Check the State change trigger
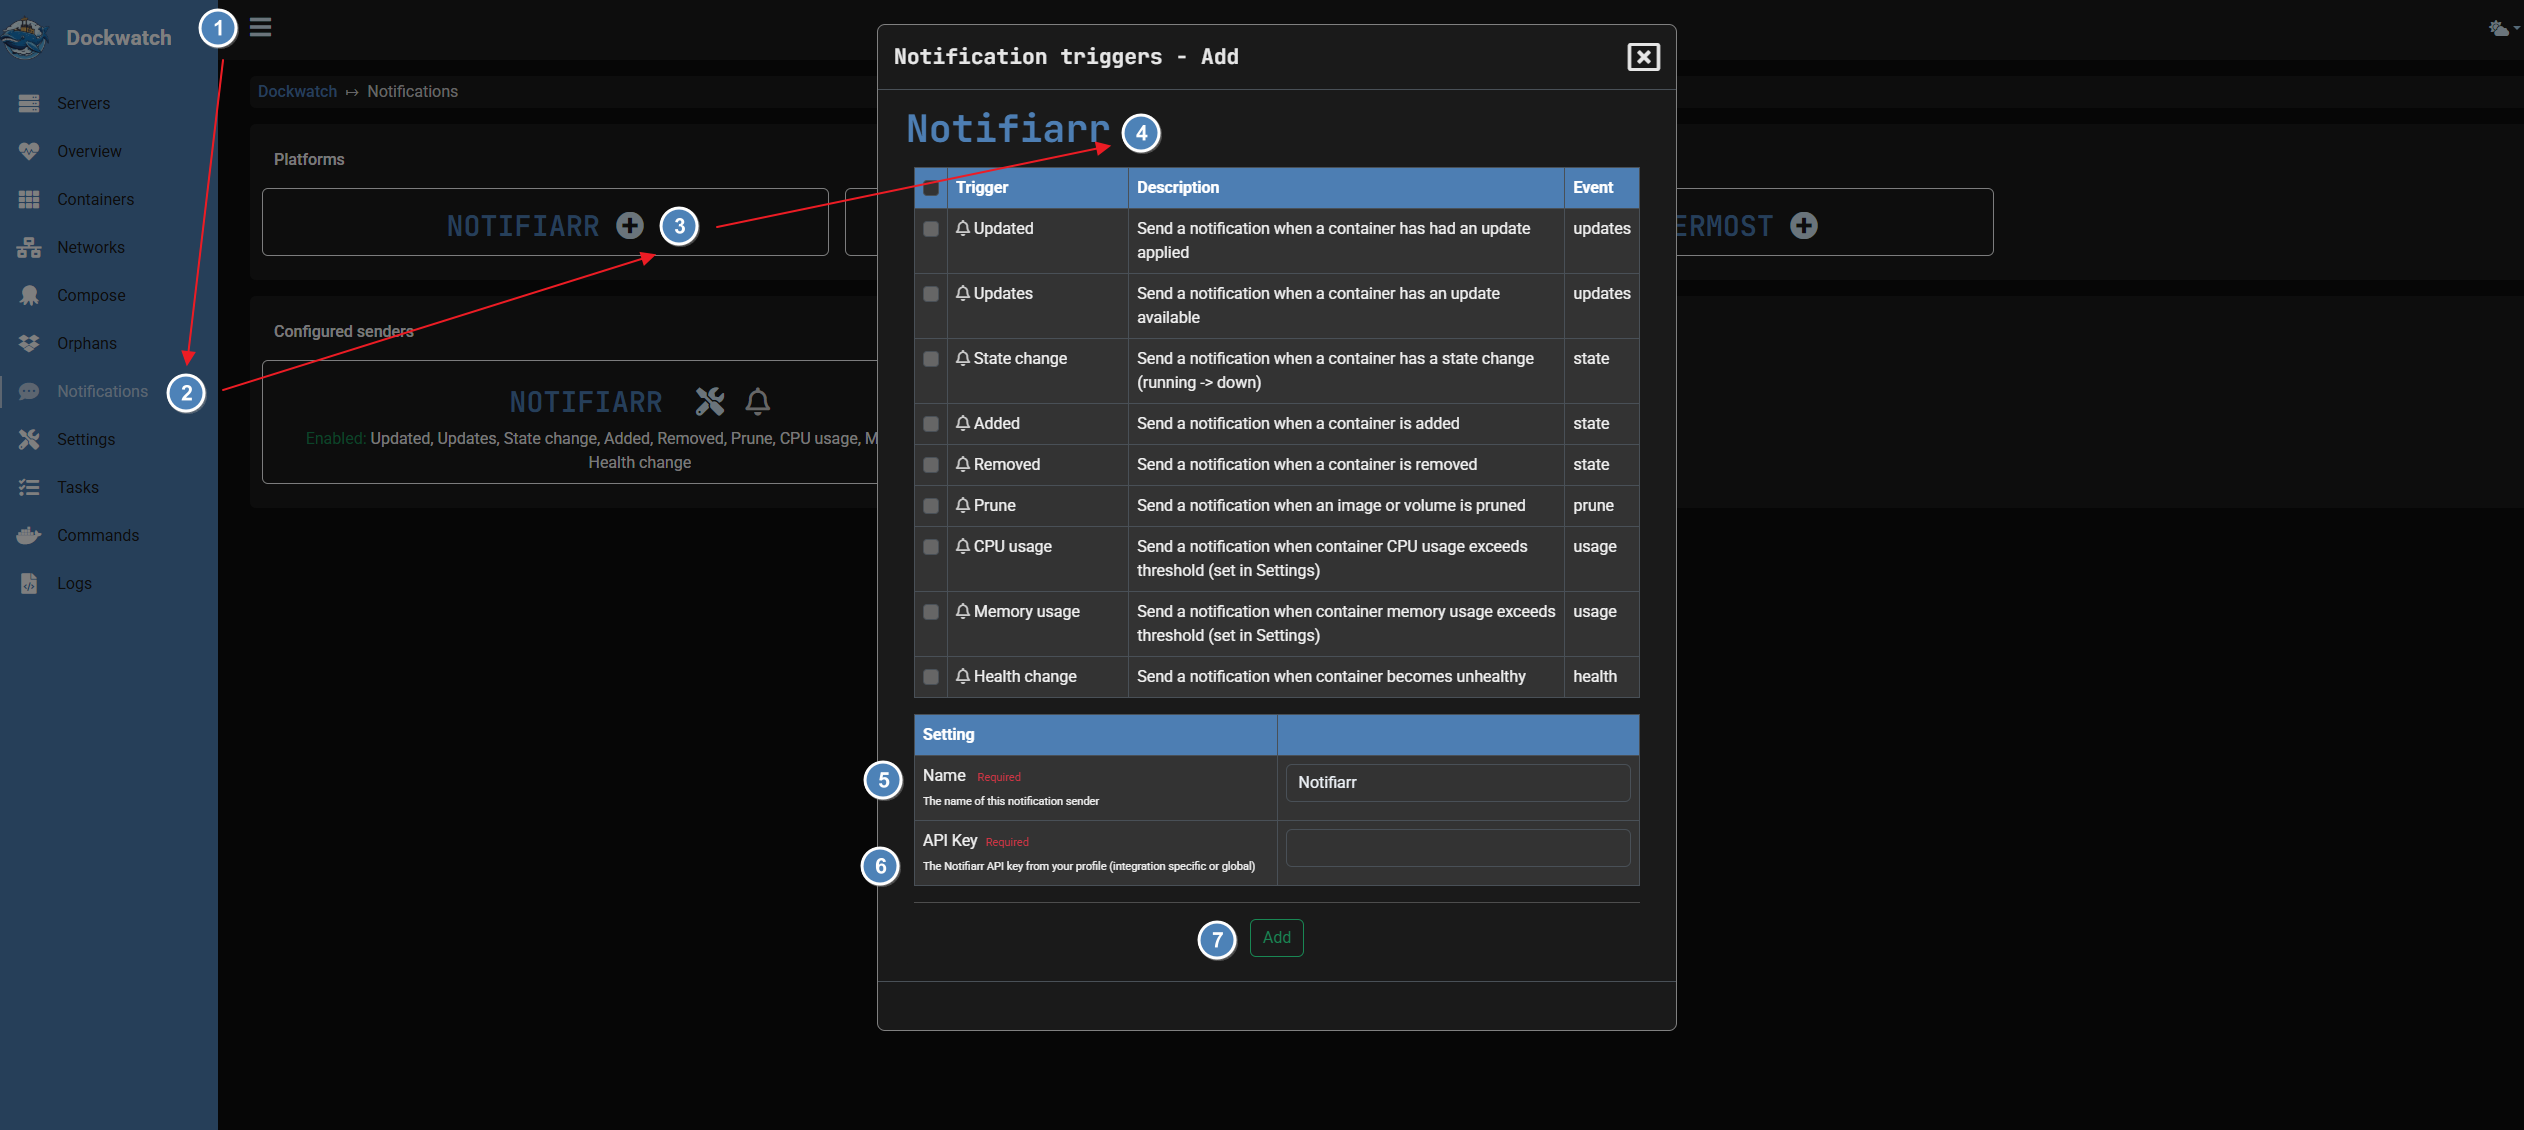This screenshot has width=2524, height=1130. tap(931, 358)
